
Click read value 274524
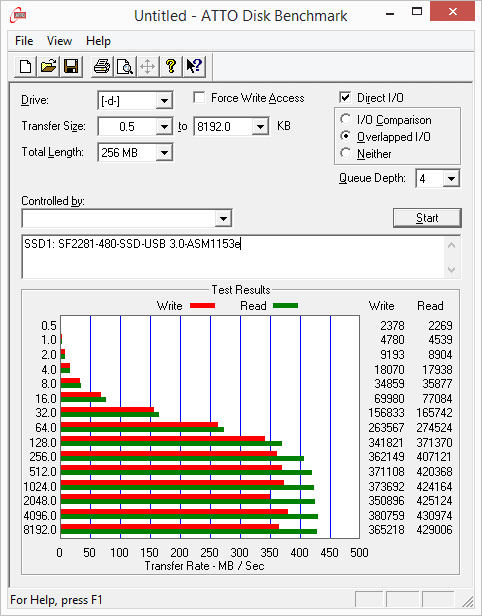point(434,427)
